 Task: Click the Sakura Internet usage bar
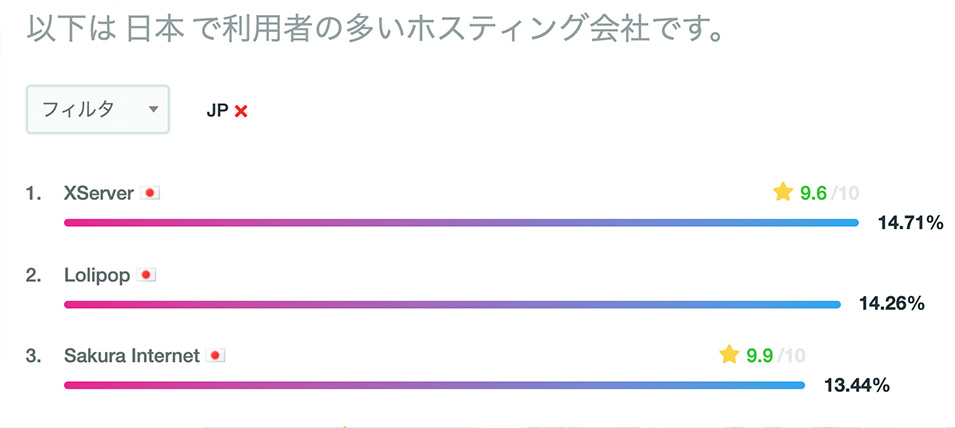[x=434, y=385]
